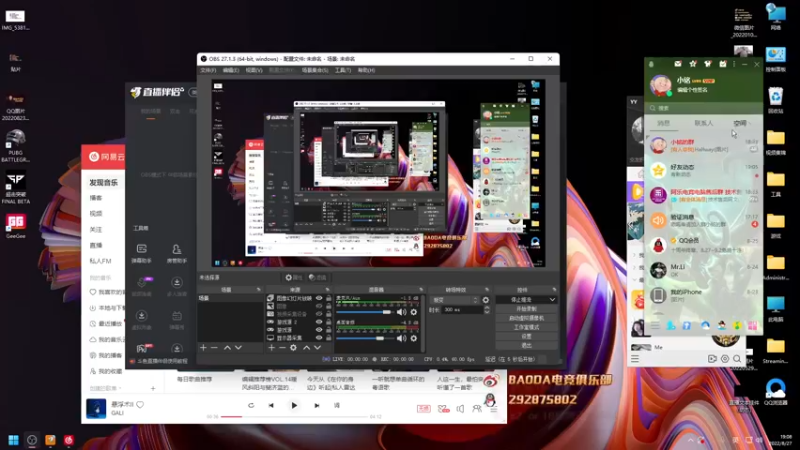Open the 场景集合 menu in OBS
Screen dimensions: 800x450
(315, 70)
